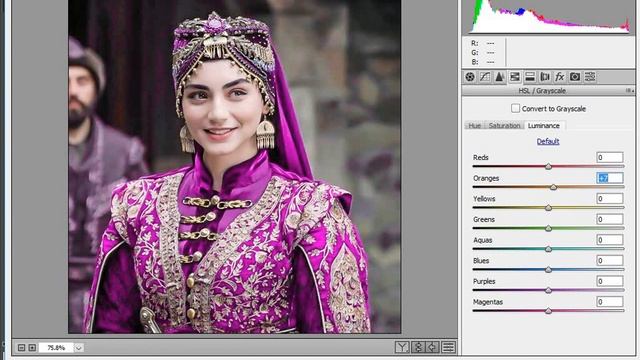Image resolution: width=640 pixels, height=360 pixels.
Task: Click the Purples value field
Action: click(x=609, y=281)
